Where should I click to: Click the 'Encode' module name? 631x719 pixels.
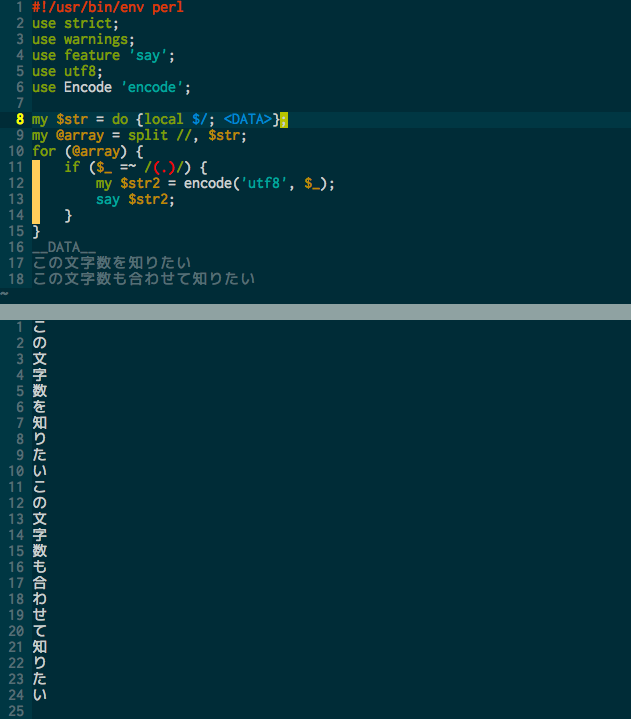(88, 87)
